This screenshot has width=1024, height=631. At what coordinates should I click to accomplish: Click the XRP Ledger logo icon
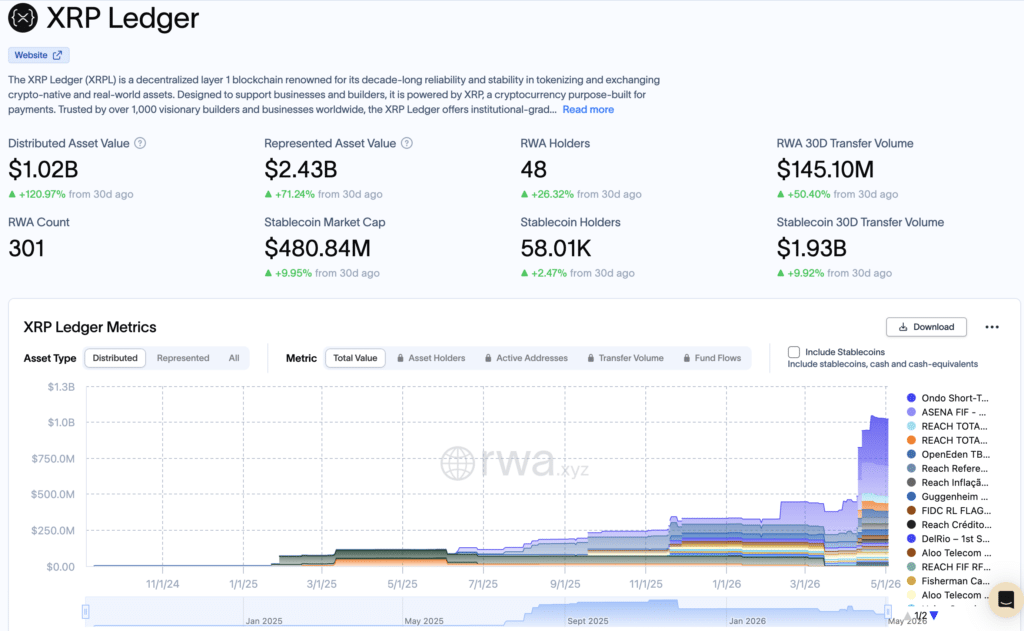tap(23, 18)
